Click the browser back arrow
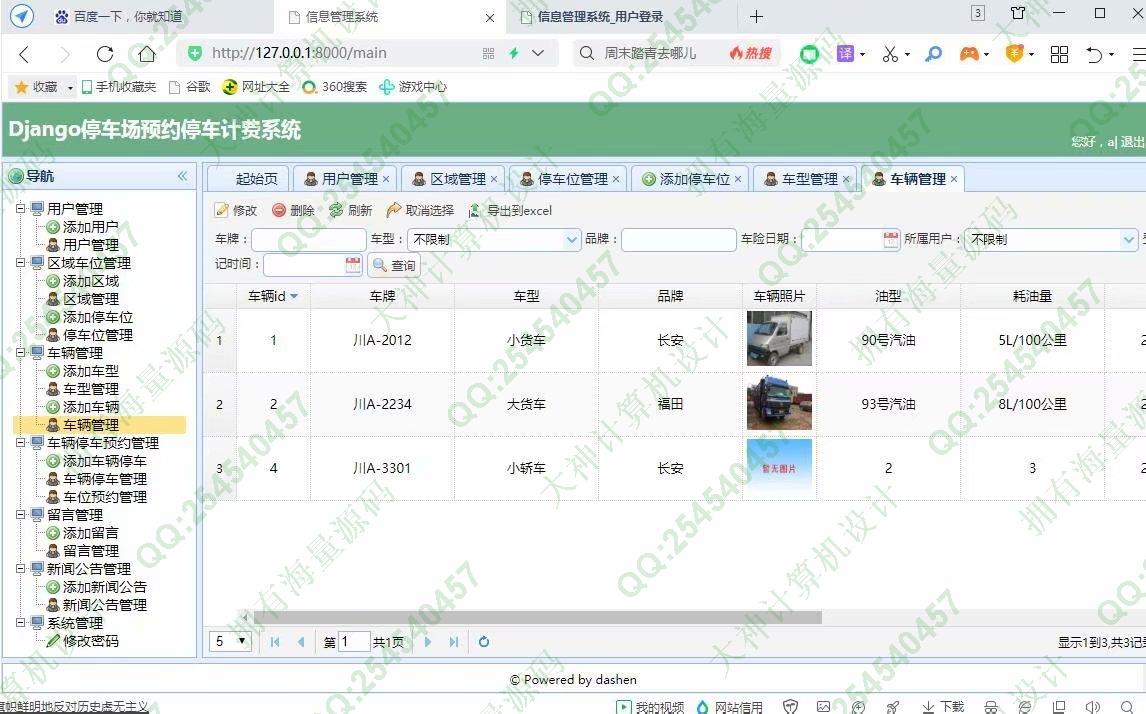This screenshot has width=1146, height=714. tap(24, 53)
